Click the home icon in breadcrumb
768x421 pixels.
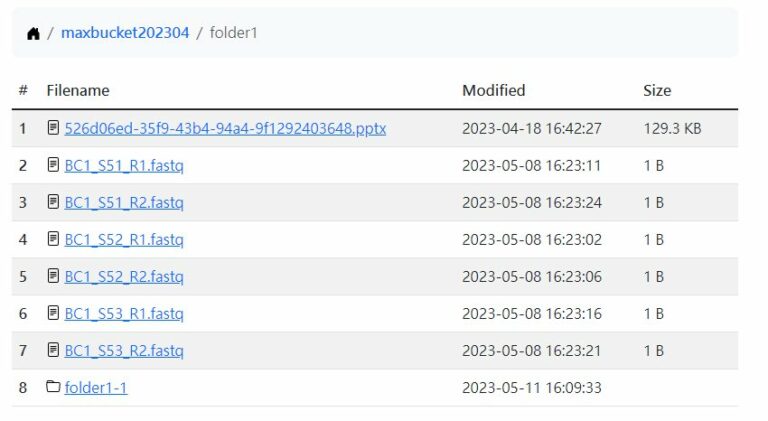coord(33,33)
